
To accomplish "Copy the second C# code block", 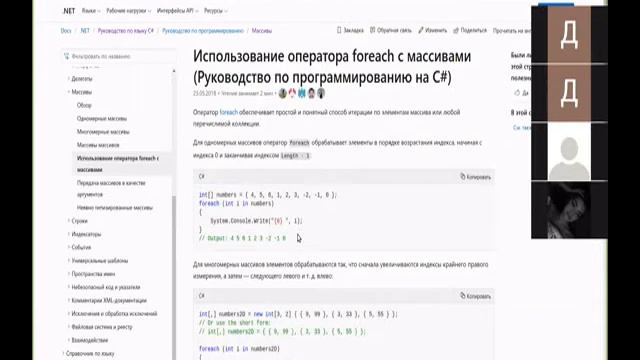I will point(476,296).
